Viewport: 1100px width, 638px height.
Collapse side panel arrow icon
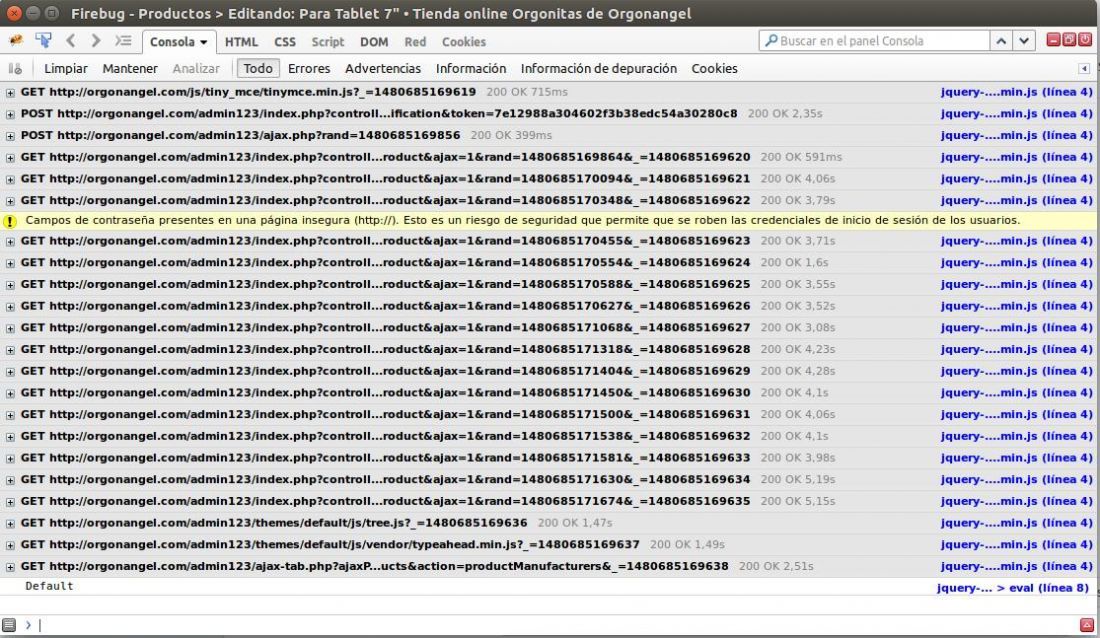[x=1084, y=68]
